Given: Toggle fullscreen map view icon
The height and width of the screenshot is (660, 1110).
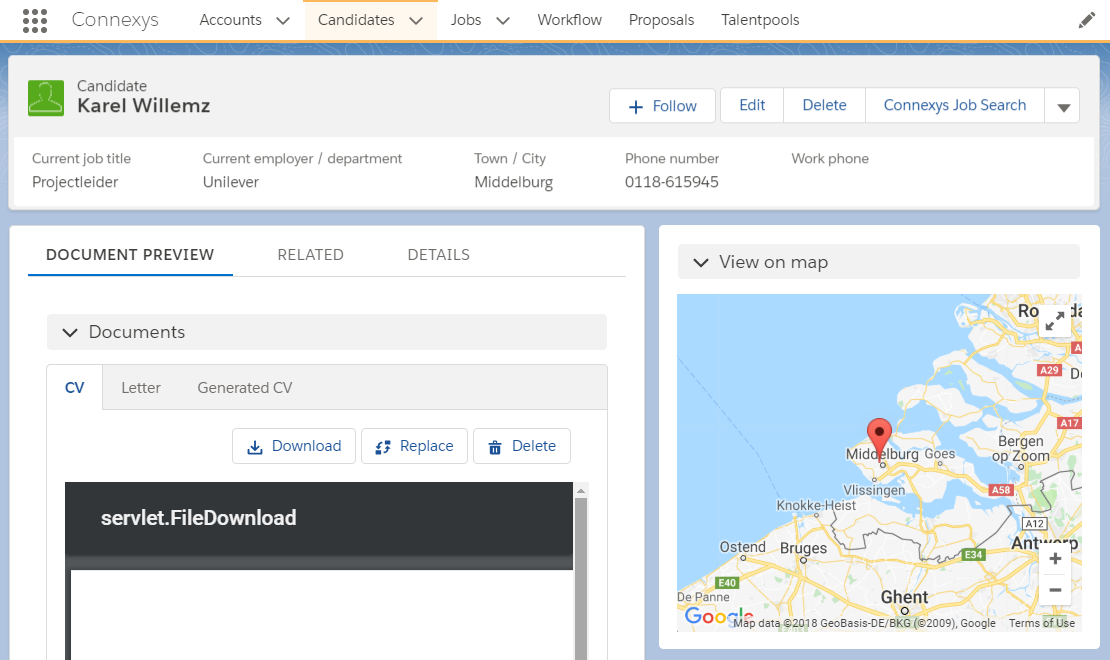Looking at the screenshot, I should [1055, 321].
